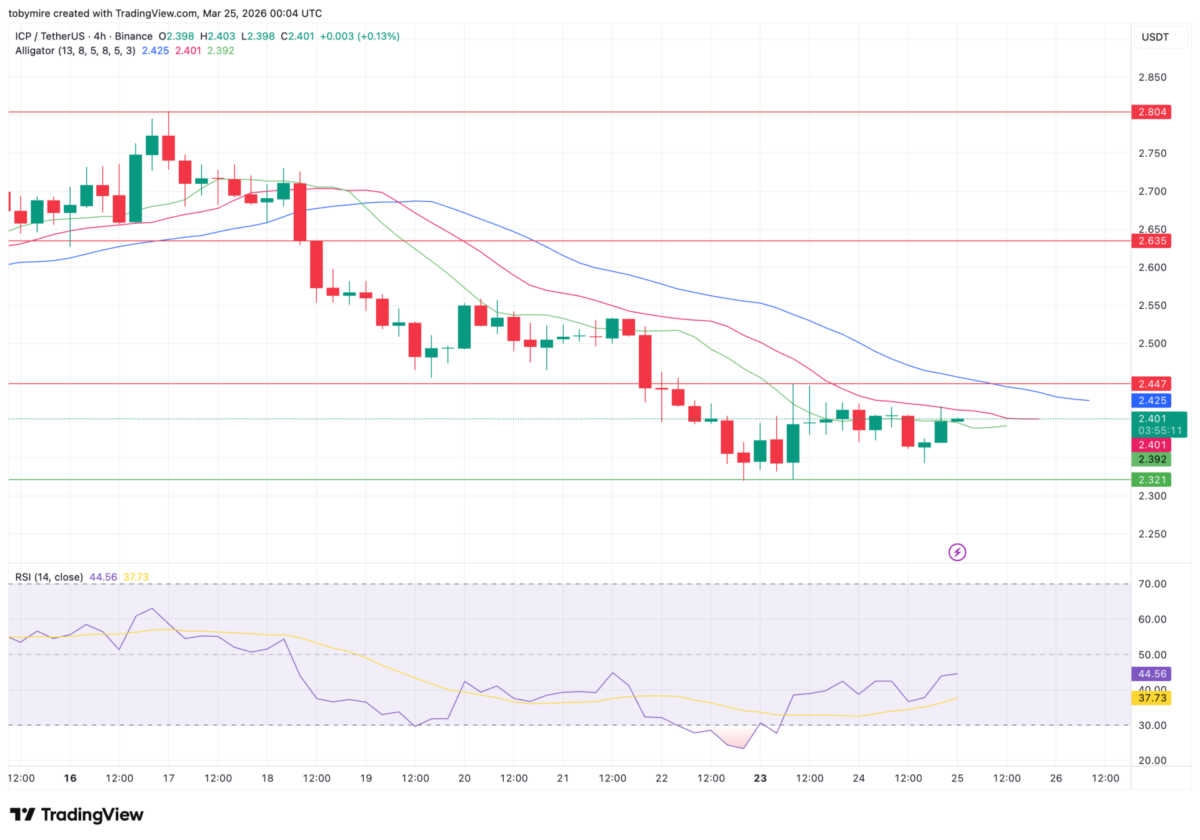Image resolution: width=1200 pixels, height=840 pixels.
Task: Click the tobymire TradingView.com attribution text
Action: click(165, 13)
